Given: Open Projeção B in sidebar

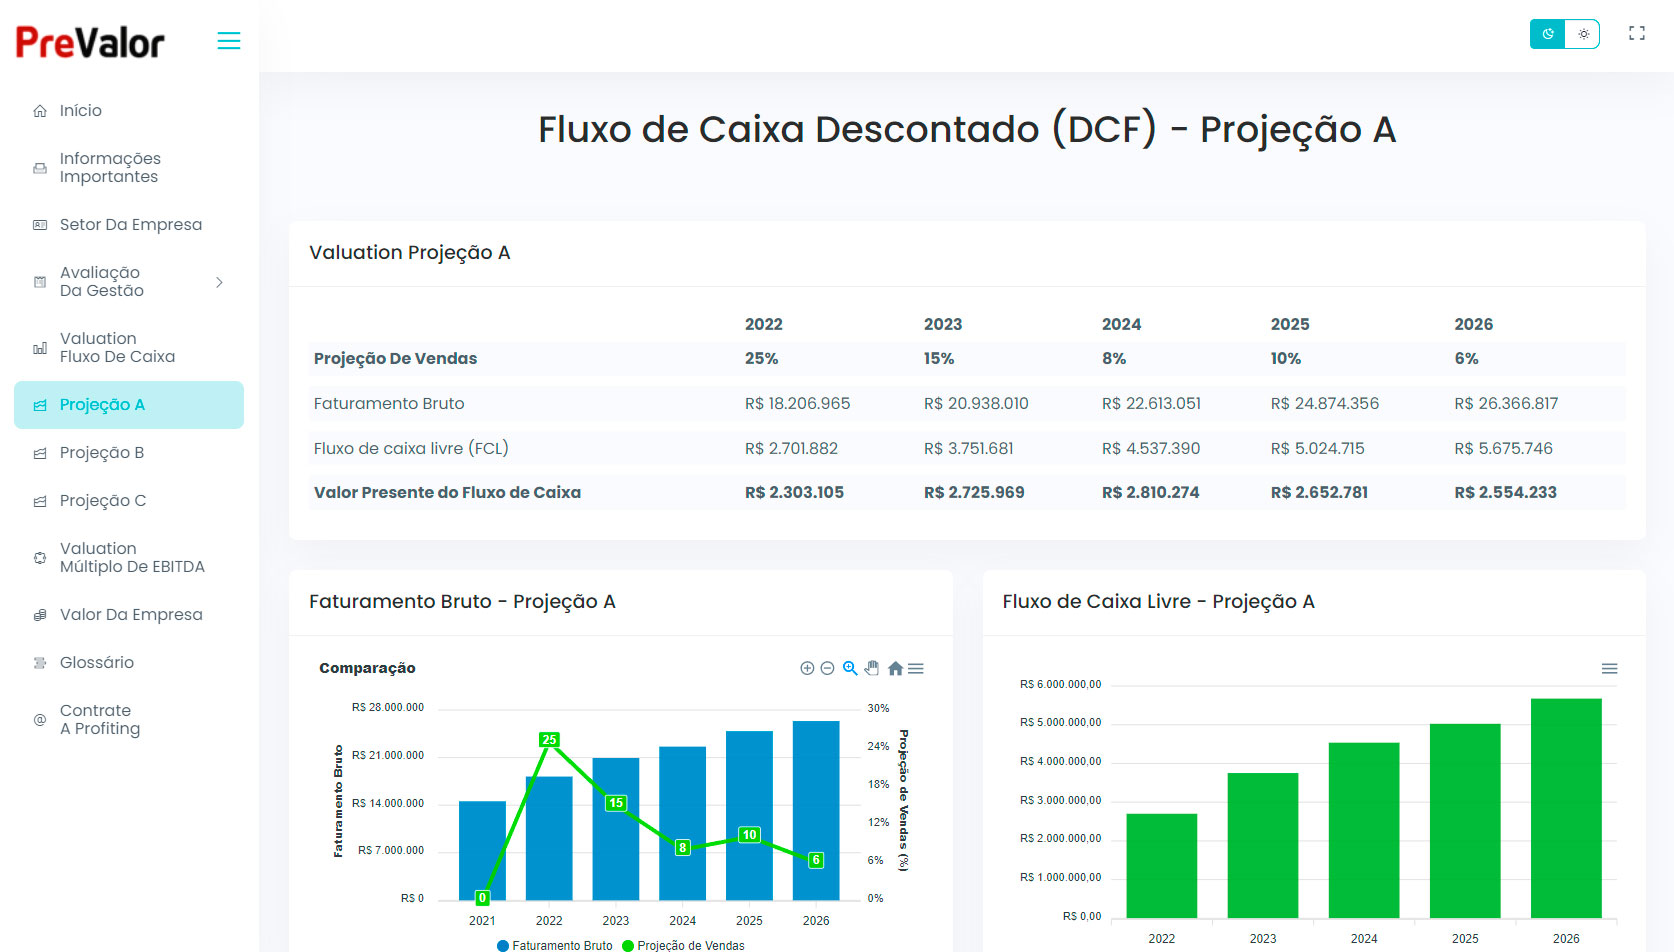Looking at the screenshot, I should click(102, 453).
